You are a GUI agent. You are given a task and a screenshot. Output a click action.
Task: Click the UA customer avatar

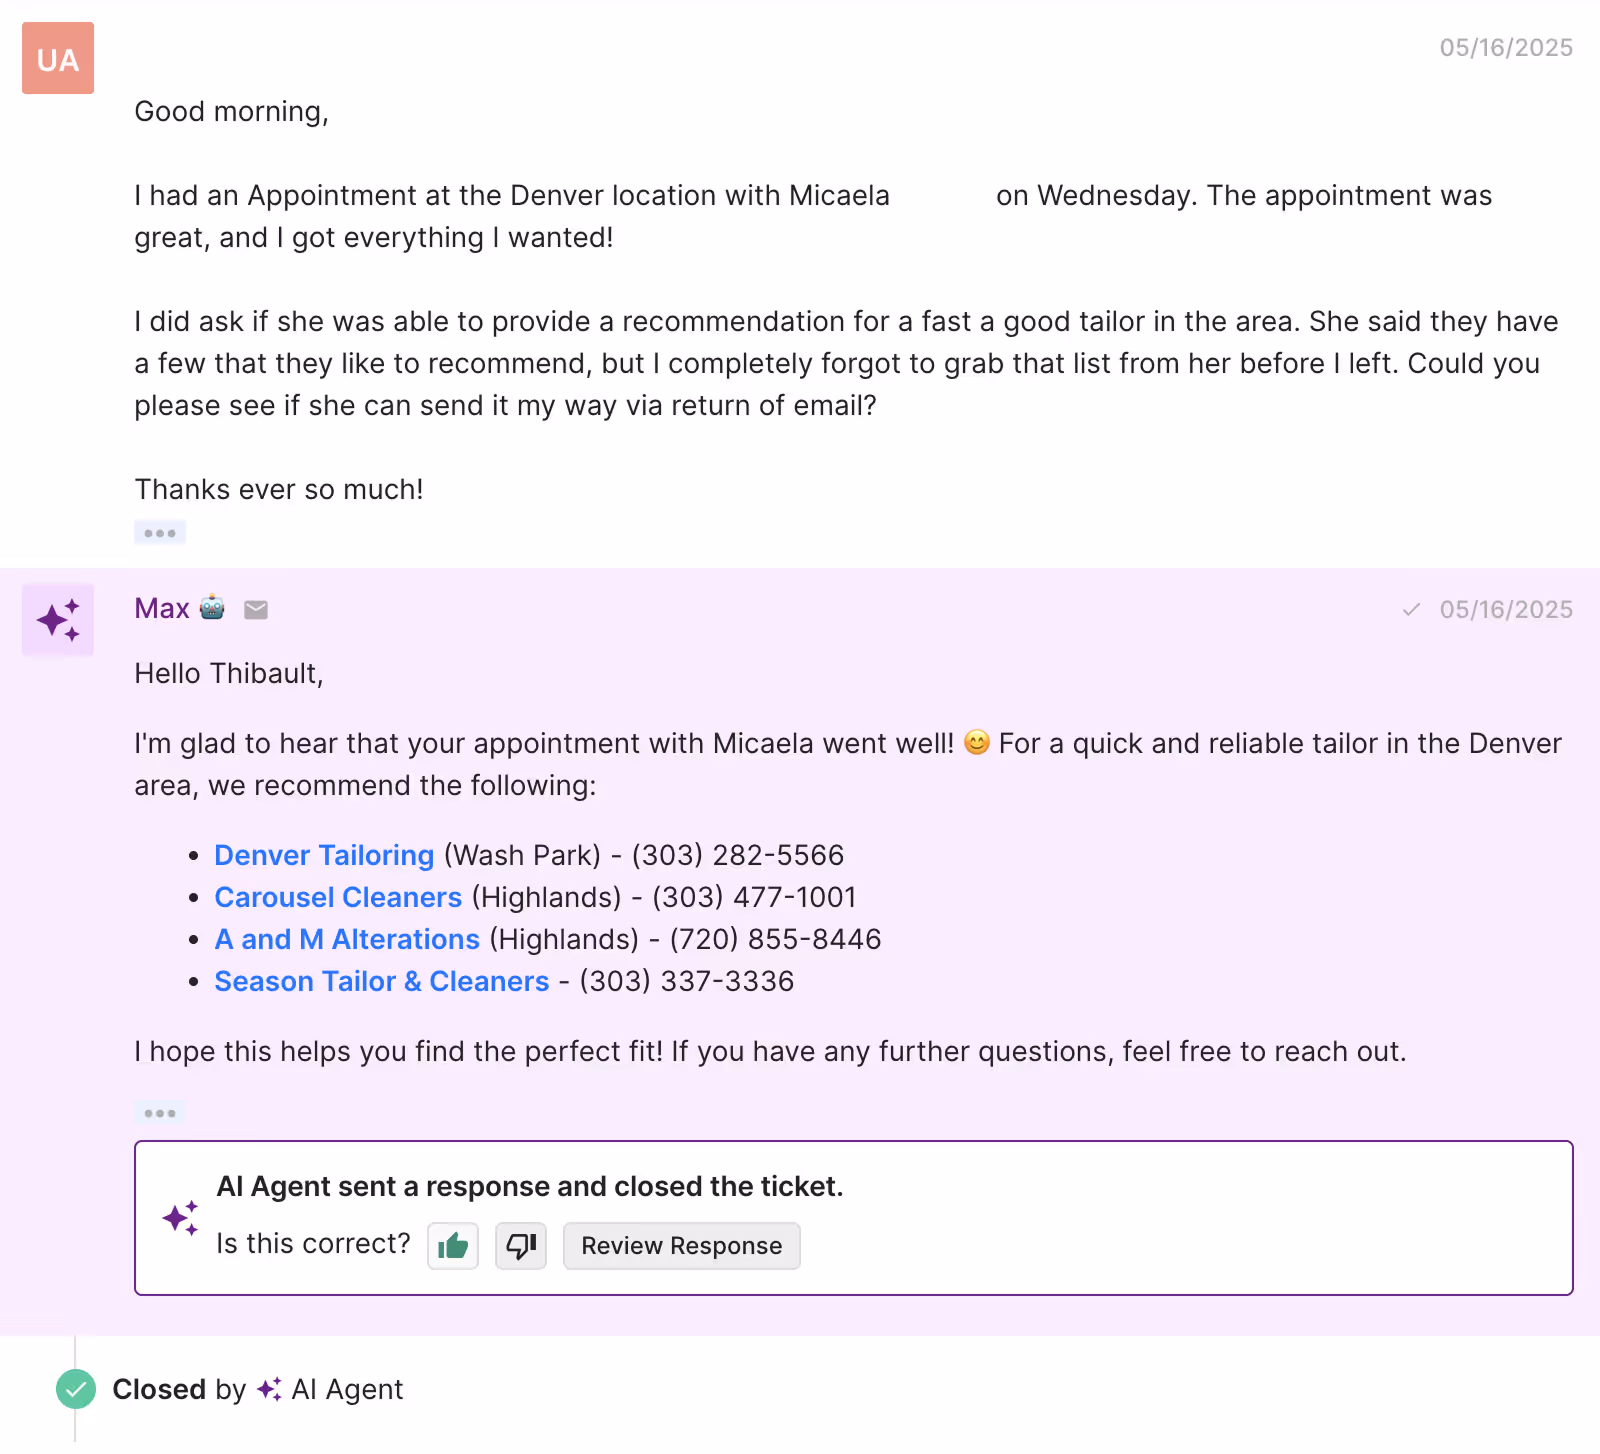[57, 58]
